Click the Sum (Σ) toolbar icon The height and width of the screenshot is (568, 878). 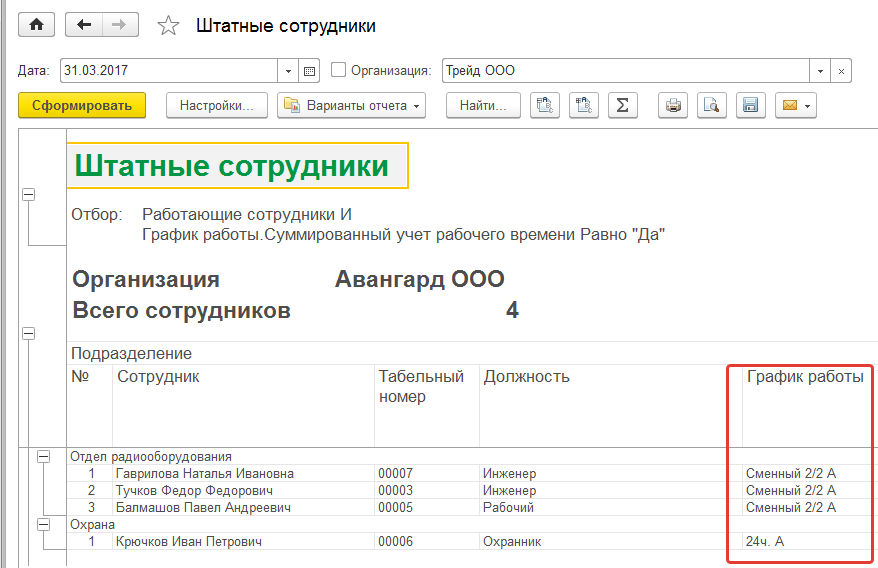coord(622,105)
